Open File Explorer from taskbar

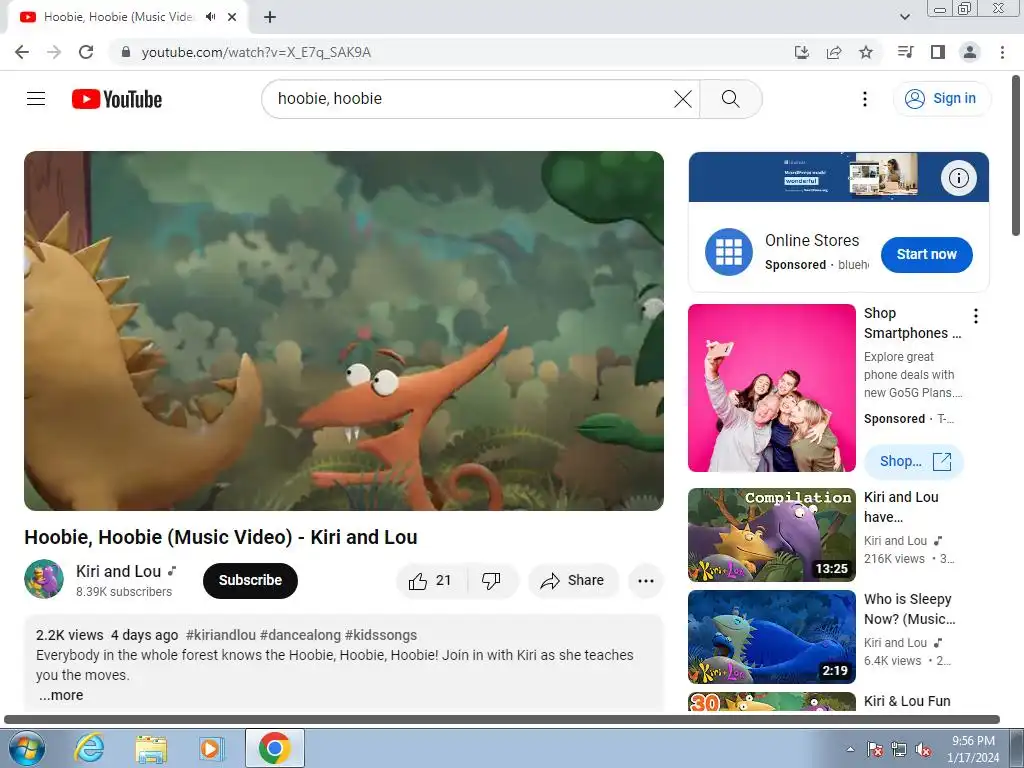pyautogui.click(x=151, y=748)
